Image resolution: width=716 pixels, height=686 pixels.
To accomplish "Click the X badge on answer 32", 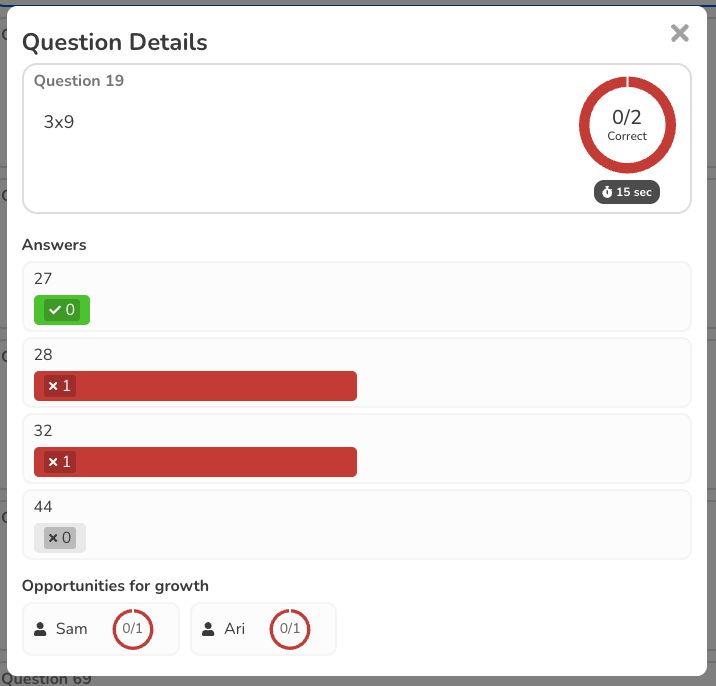I will coord(59,462).
